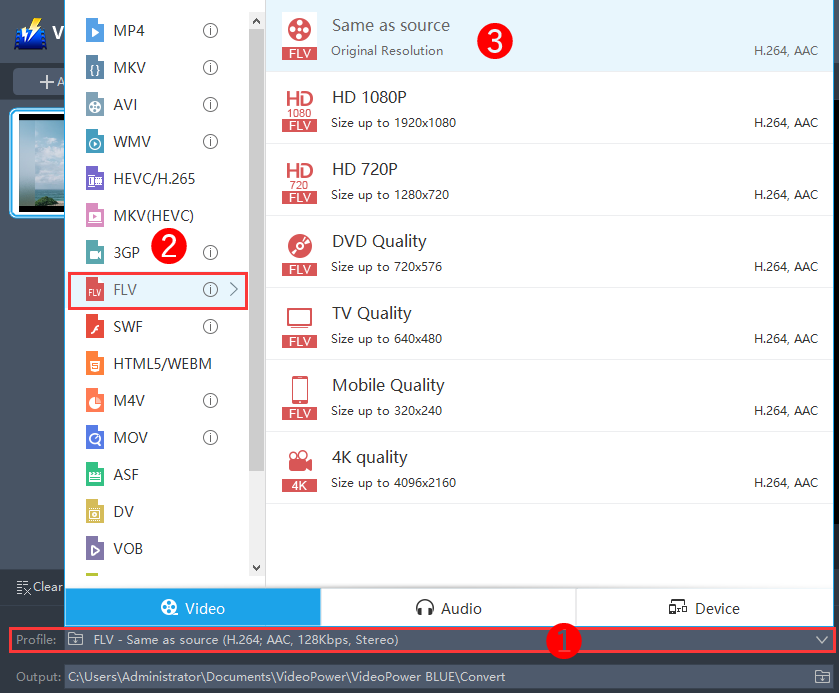Click the info icon next to MOV
Image resolution: width=839 pixels, height=693 pixels.
[210, 437]
